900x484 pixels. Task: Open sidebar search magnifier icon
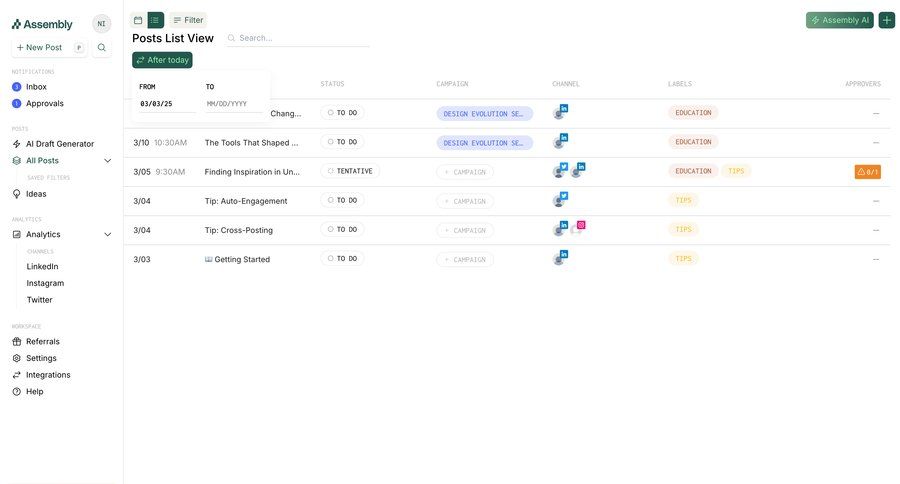point(102,48)
